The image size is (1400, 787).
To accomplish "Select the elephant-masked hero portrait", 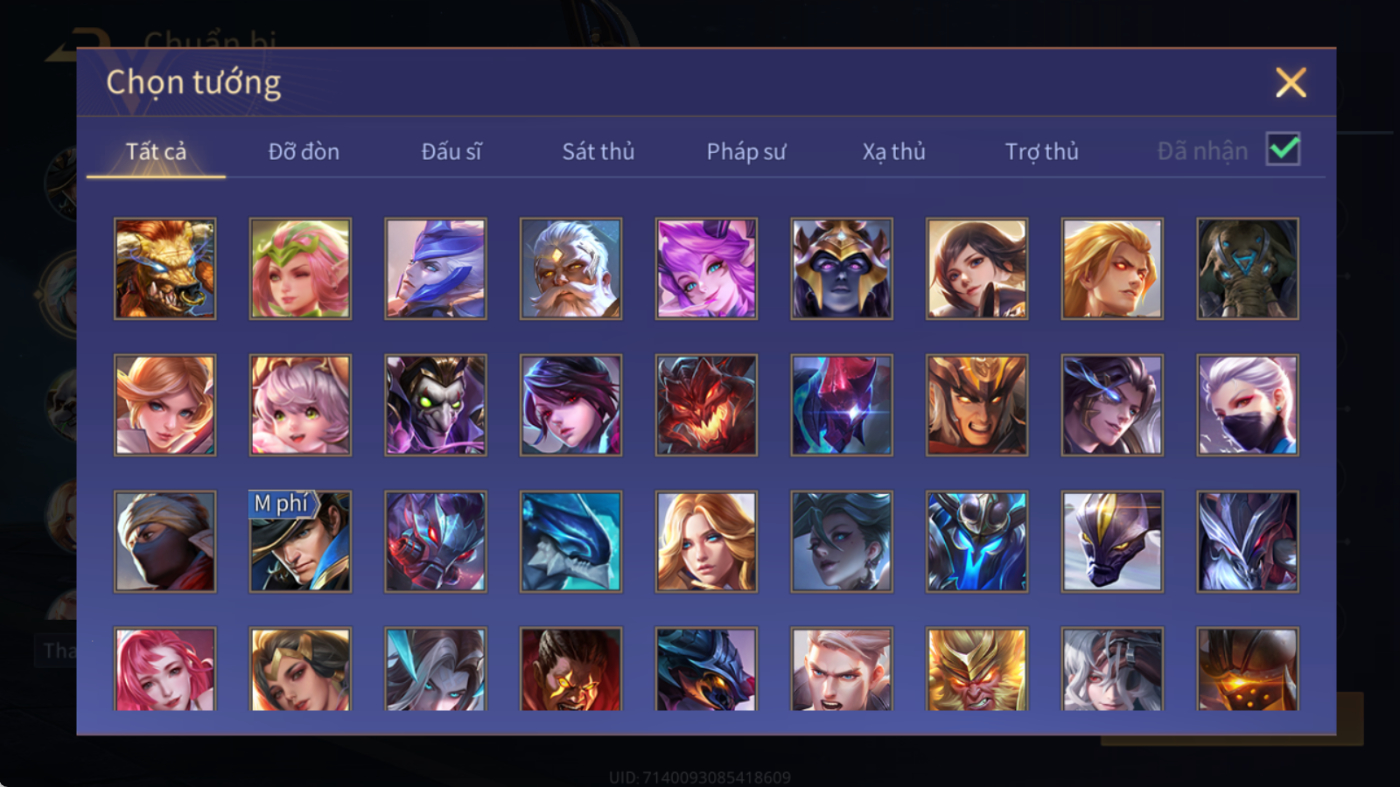I will [x=1248, y=269].
